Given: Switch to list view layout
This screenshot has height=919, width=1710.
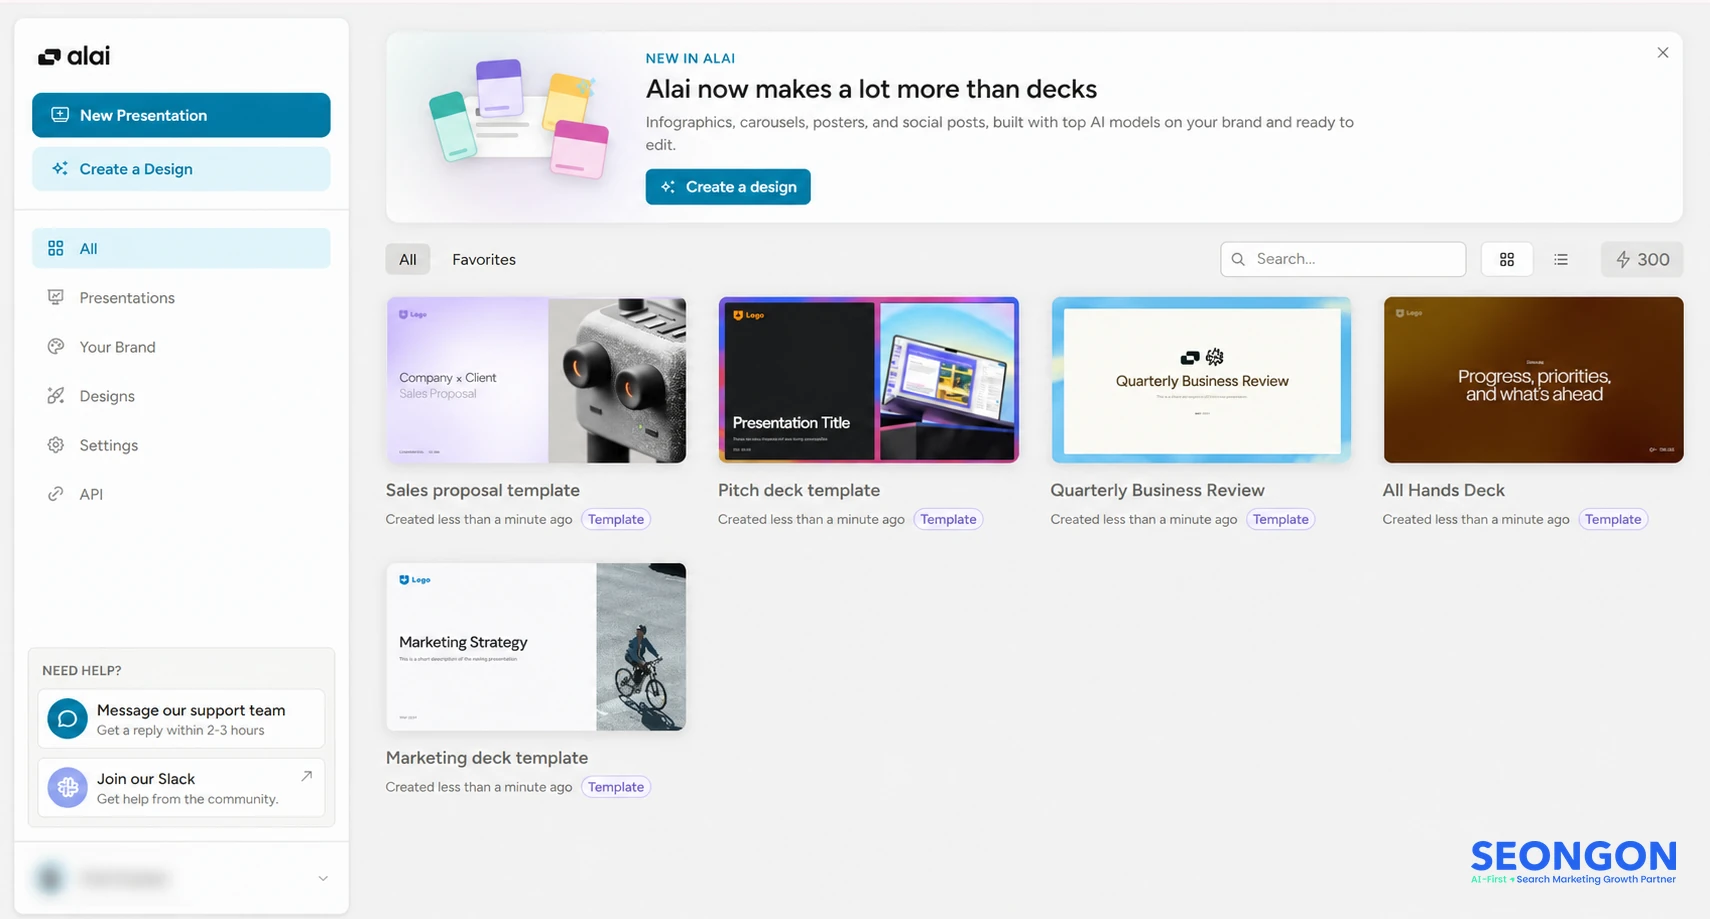Looking at the screenshot, I should tap(1561, 259).
